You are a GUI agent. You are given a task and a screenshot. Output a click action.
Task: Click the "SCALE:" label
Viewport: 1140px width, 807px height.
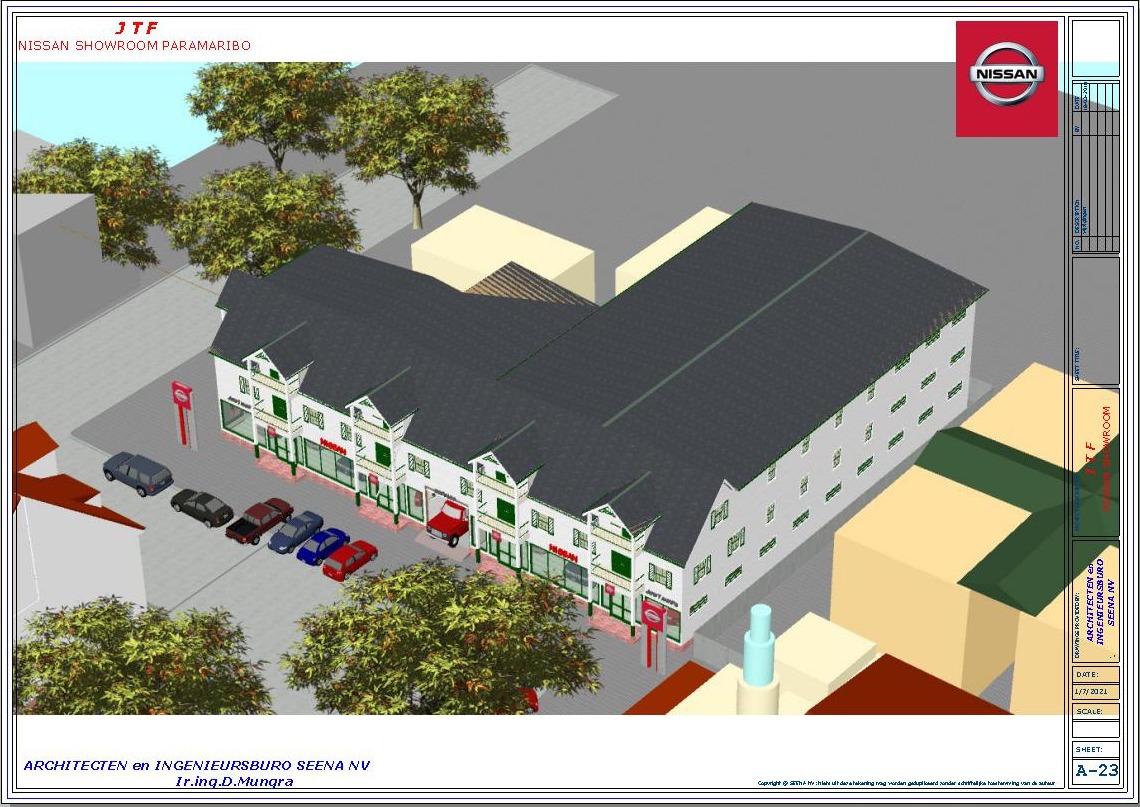1089,711
